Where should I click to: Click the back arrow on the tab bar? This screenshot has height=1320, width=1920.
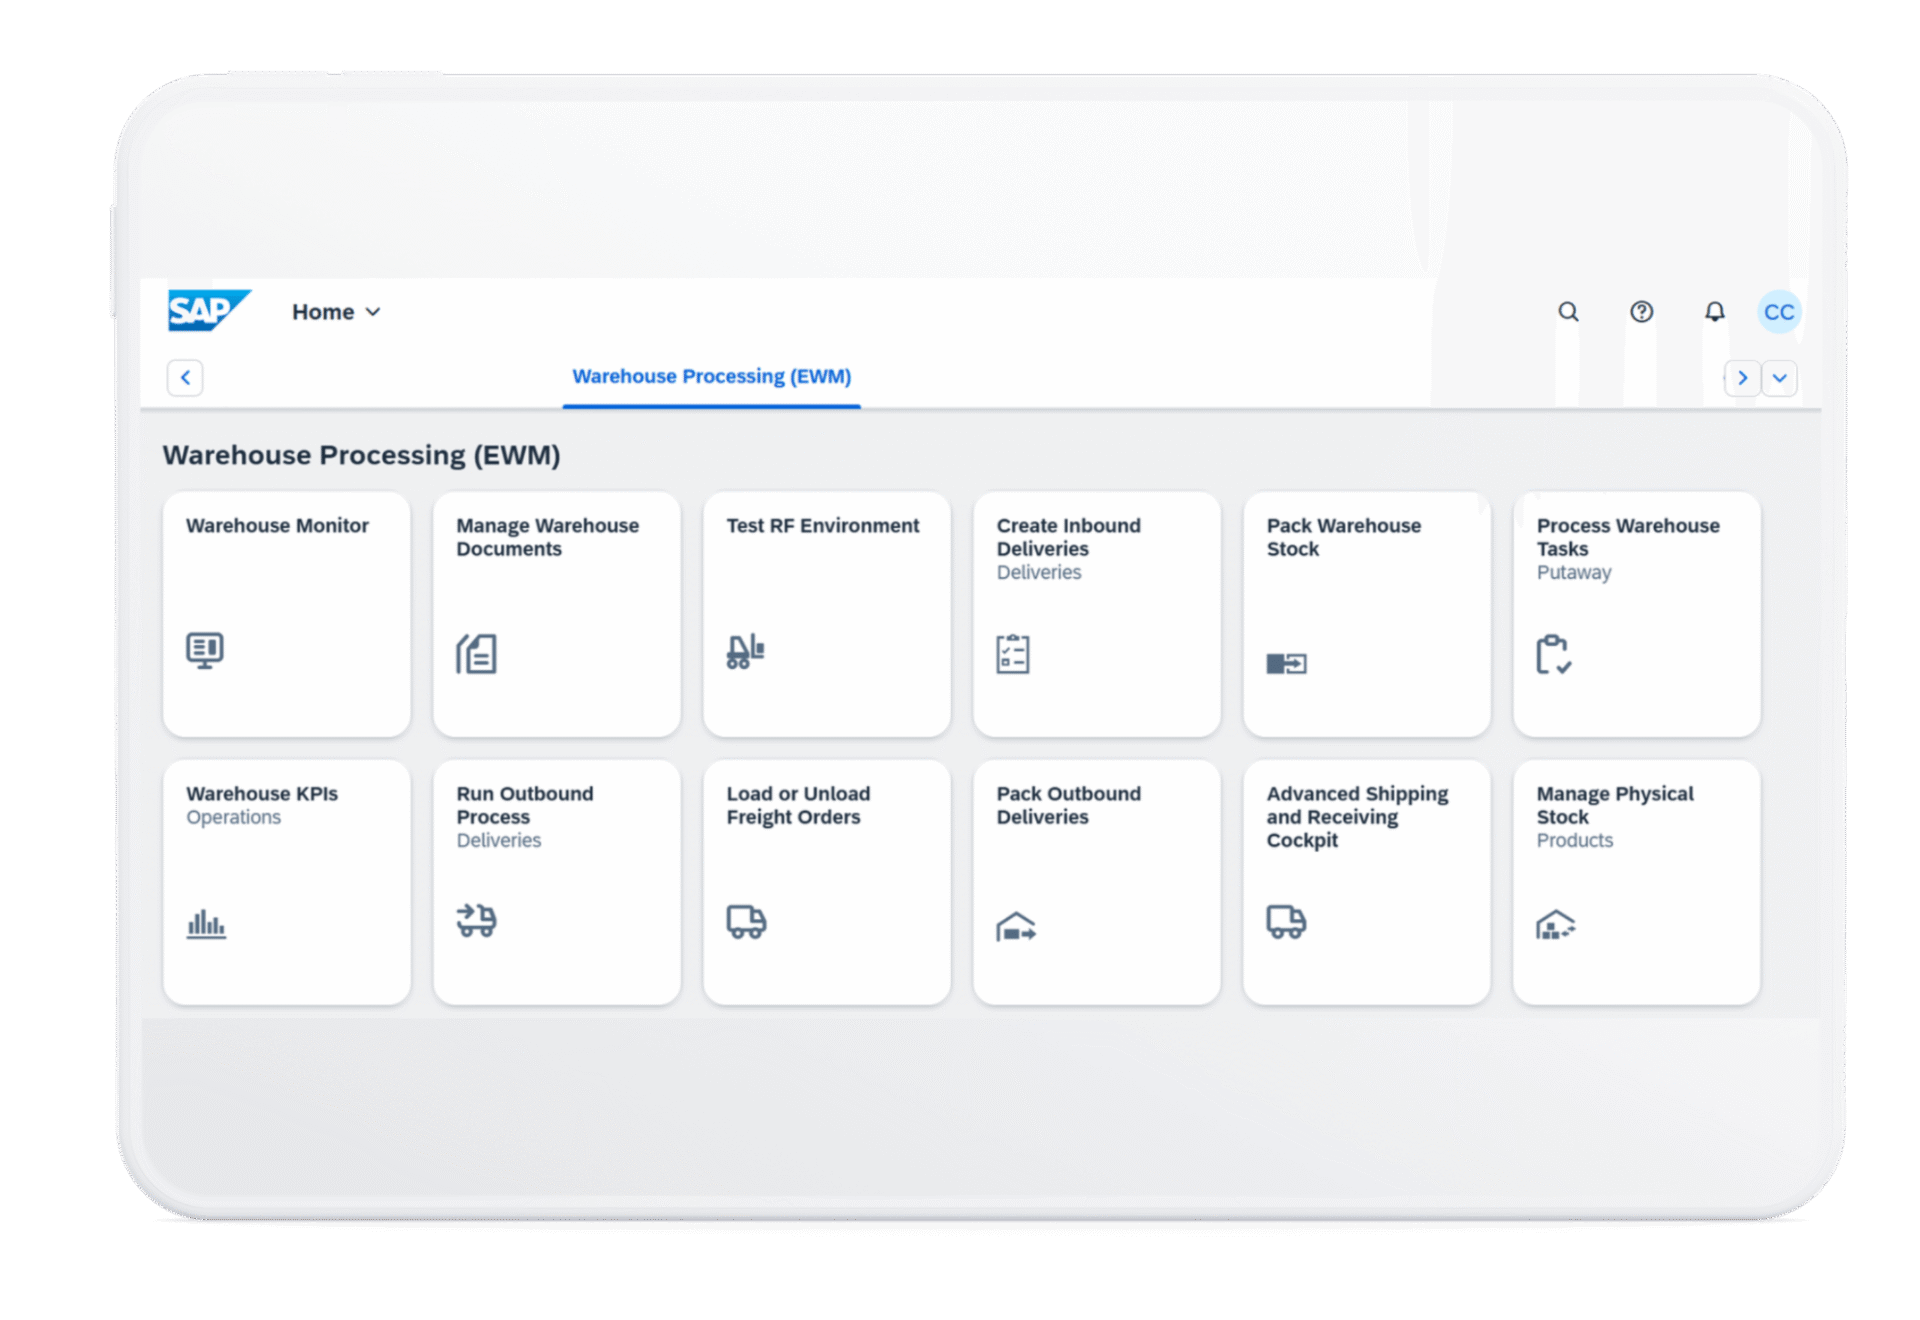pyautogui.click(x=185, y=377)
